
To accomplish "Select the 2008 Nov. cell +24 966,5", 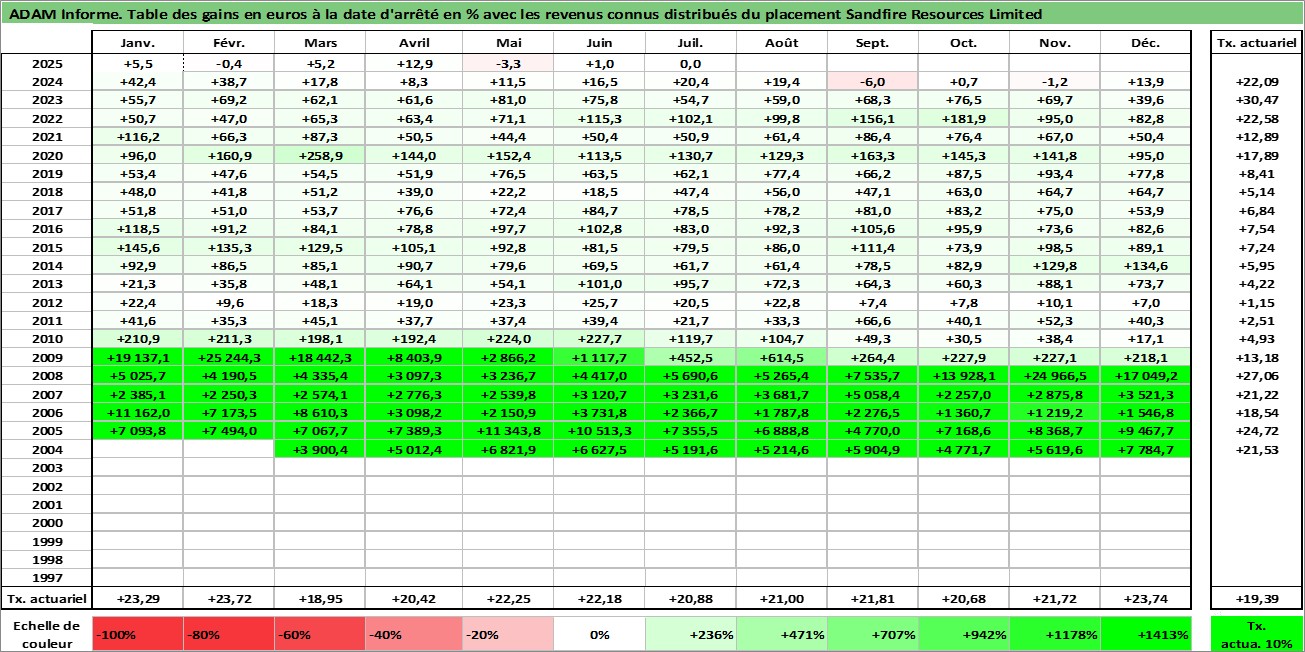I will tap(1055, 376).
